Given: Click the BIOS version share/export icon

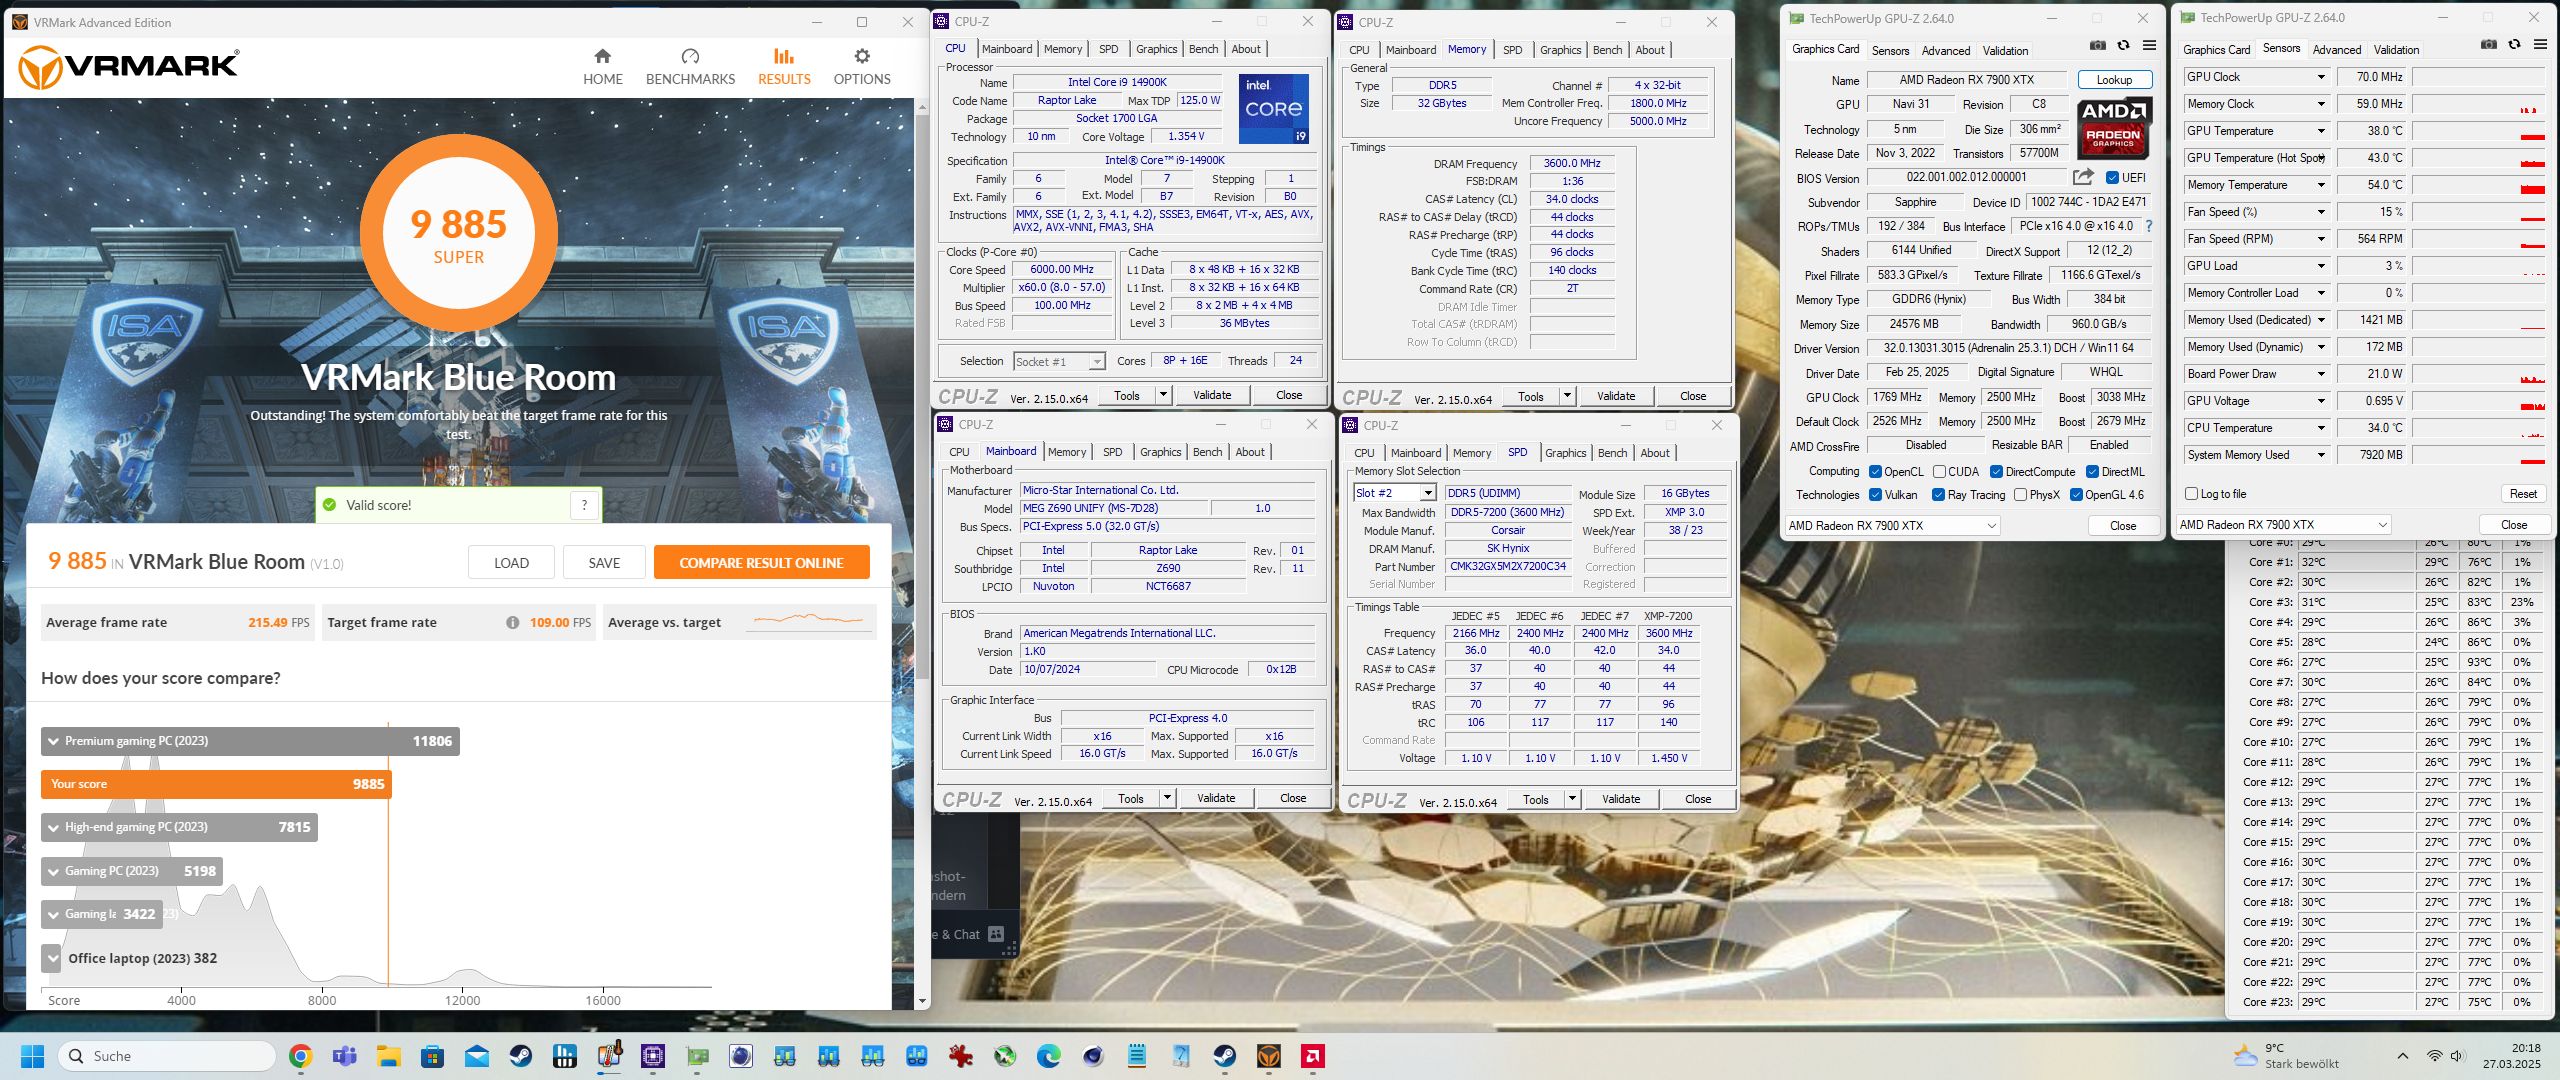Looking at the screenshot, I should [2083, 177].
